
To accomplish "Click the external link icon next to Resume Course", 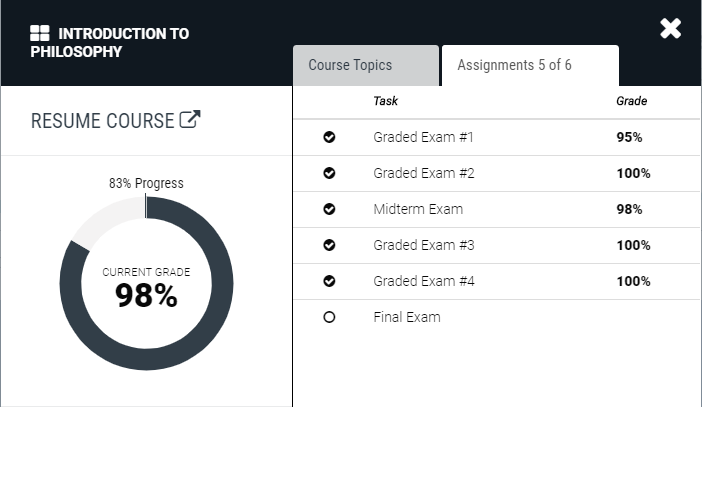I will click(190, 120).
